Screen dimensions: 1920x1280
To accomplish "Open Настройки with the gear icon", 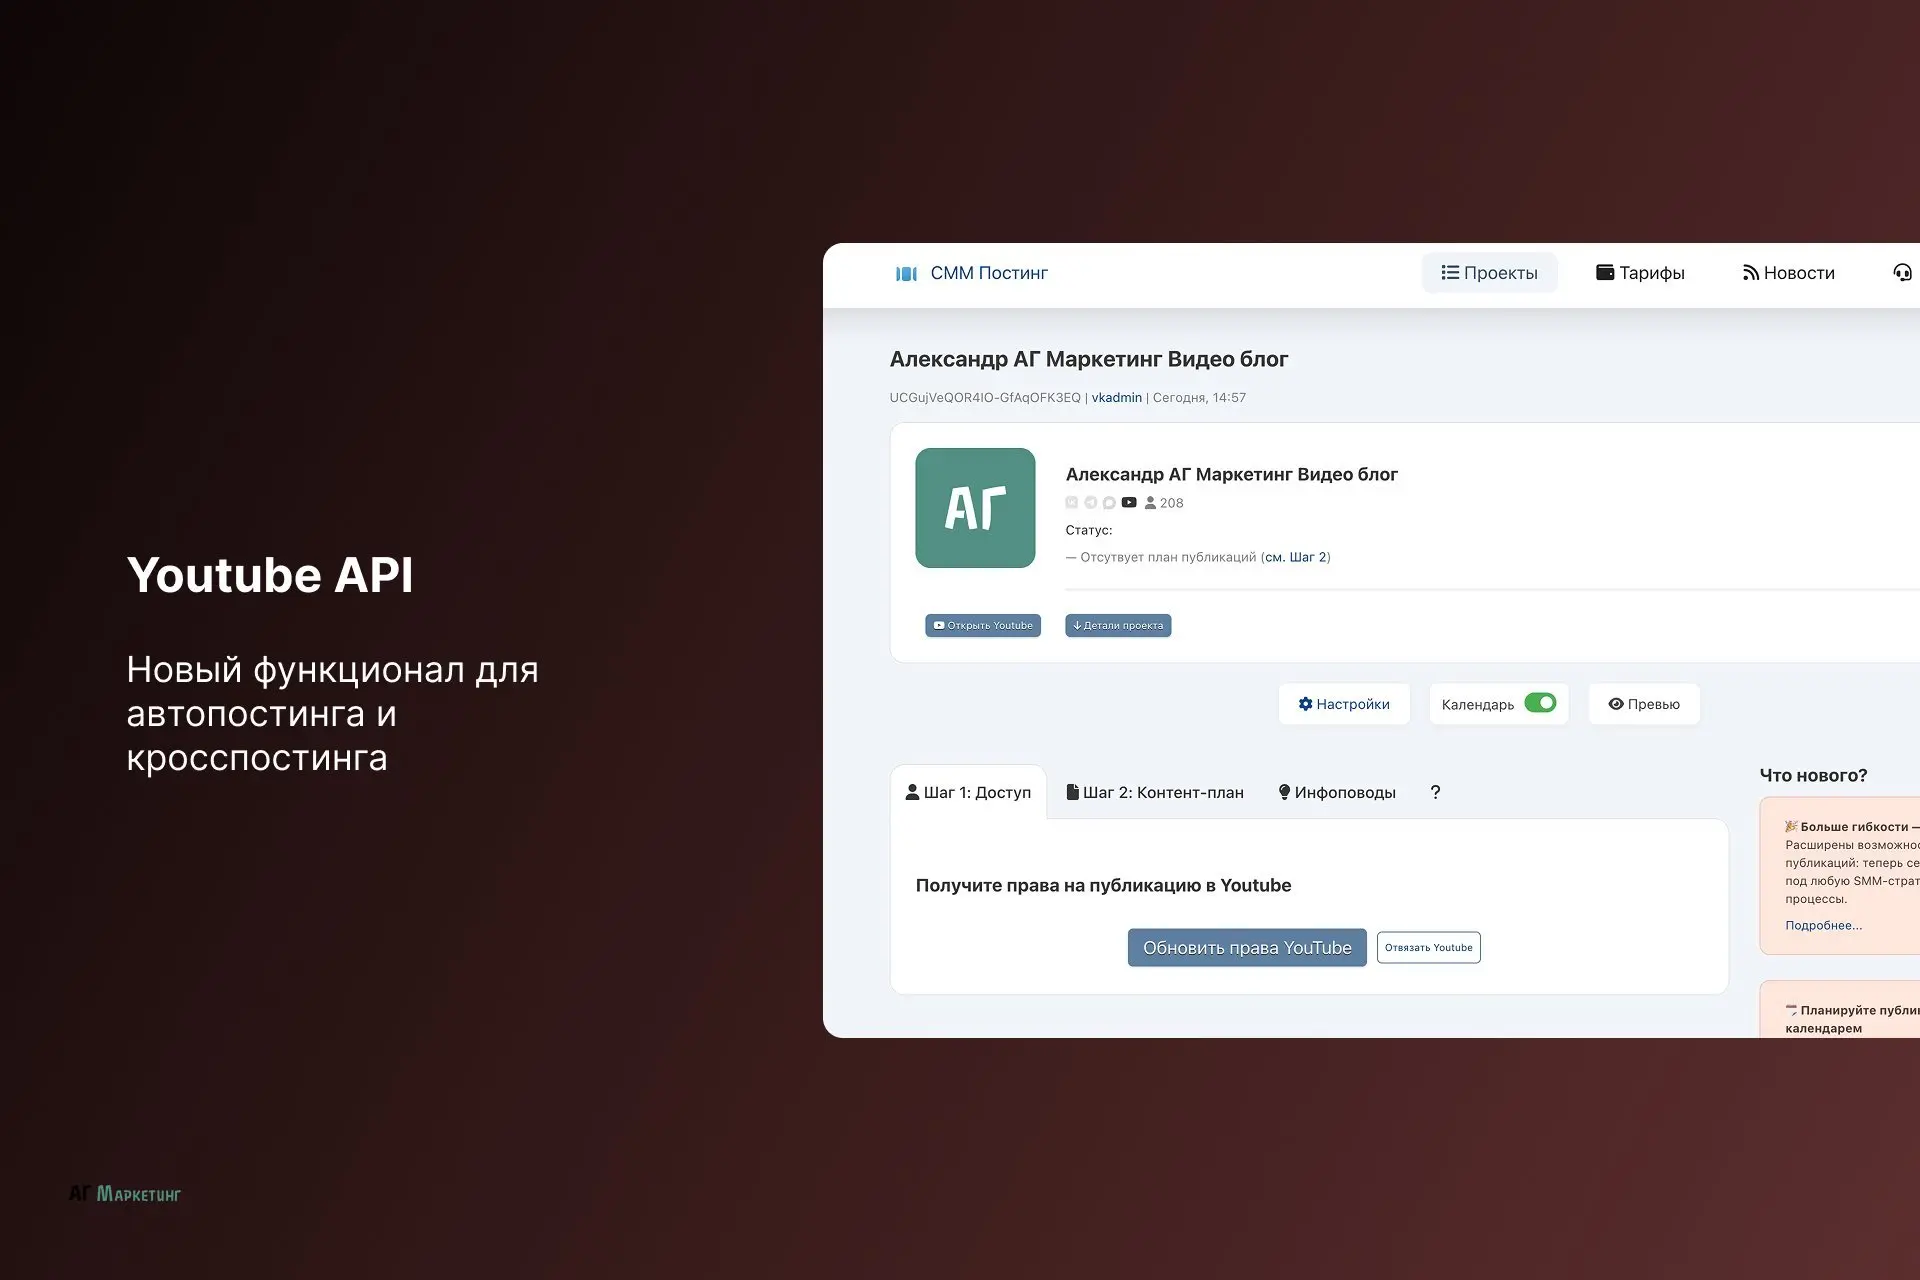I will point(1344,704).
